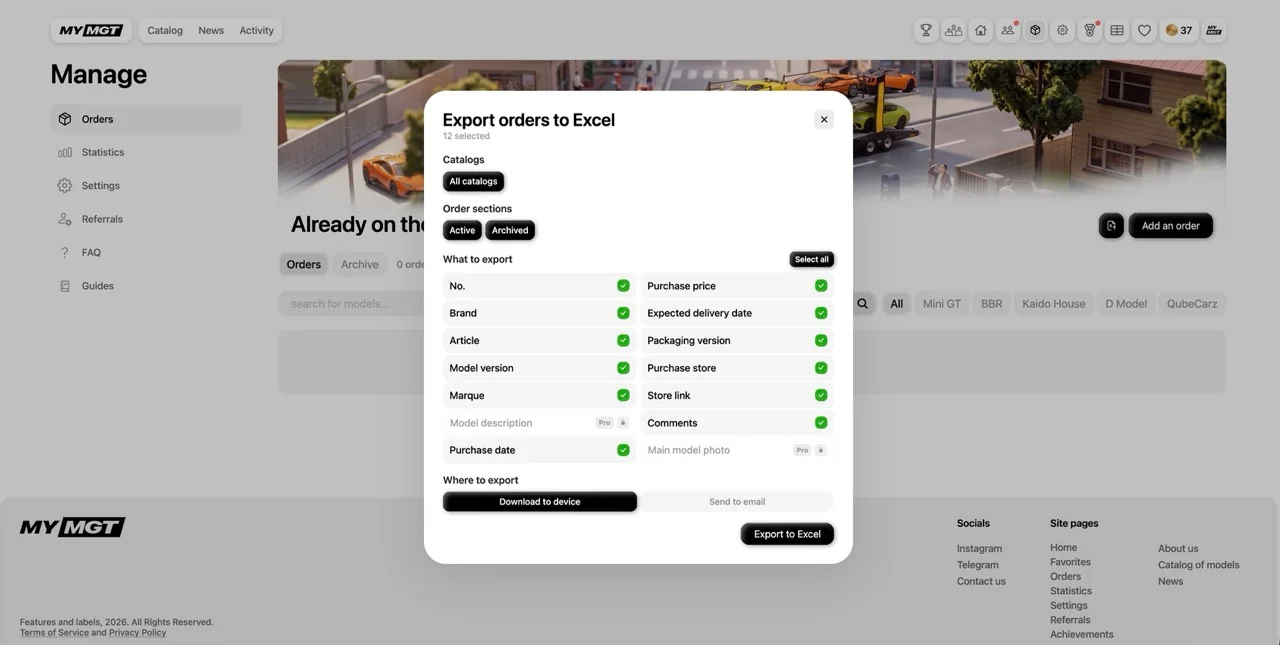Click the Select all button
1280x645 pixels.
811,259
